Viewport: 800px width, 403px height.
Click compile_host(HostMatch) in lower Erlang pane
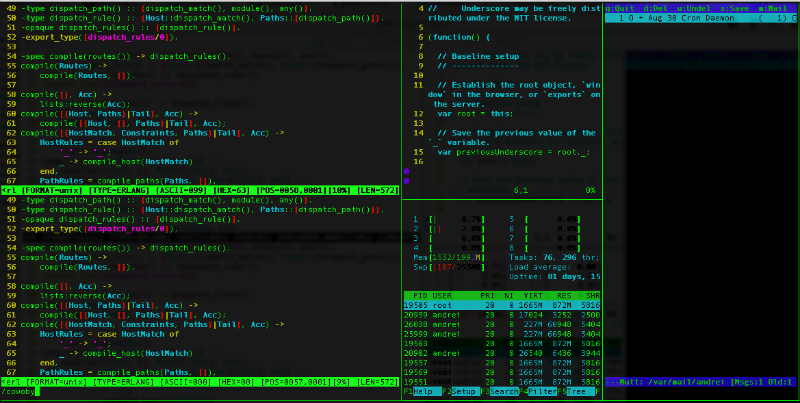[138, 353]
